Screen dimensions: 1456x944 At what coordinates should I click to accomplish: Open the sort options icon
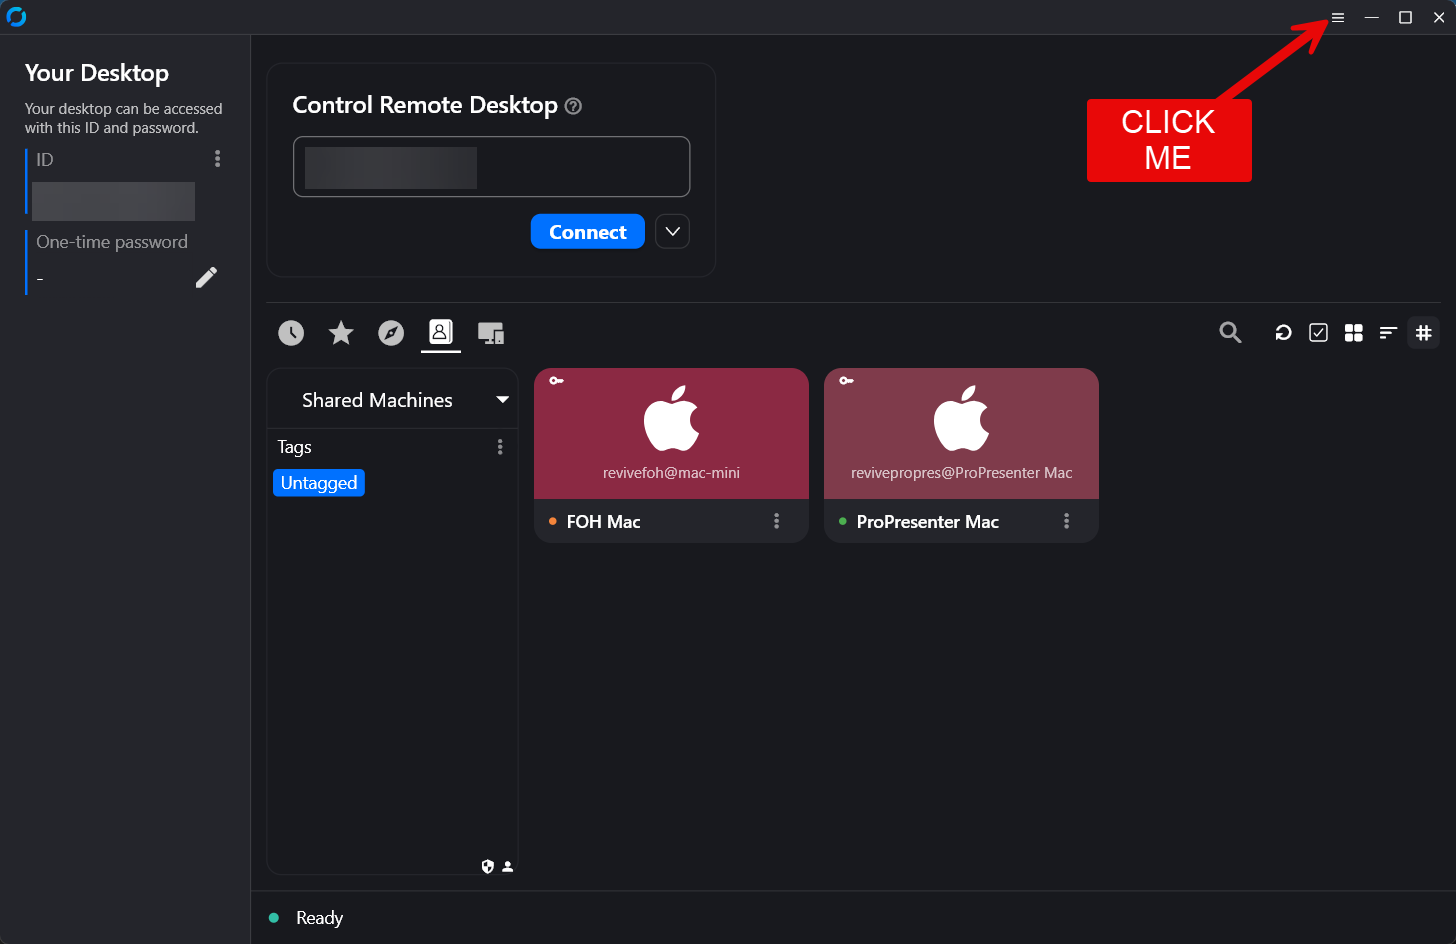click(x=1388, y=333)
